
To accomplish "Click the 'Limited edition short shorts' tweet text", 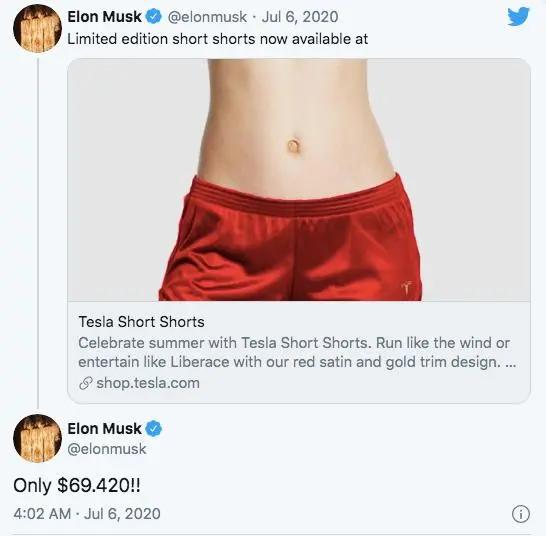I will (x=217, y=39).
